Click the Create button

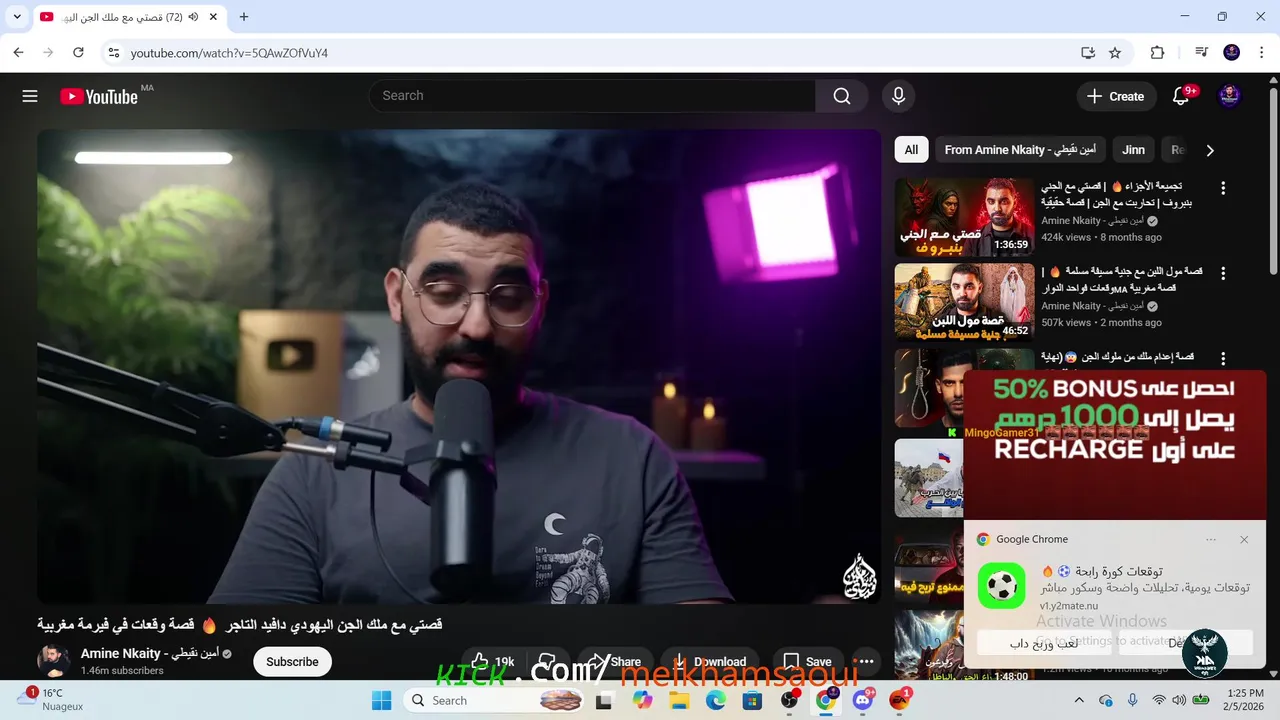[x=1115, y=96]
